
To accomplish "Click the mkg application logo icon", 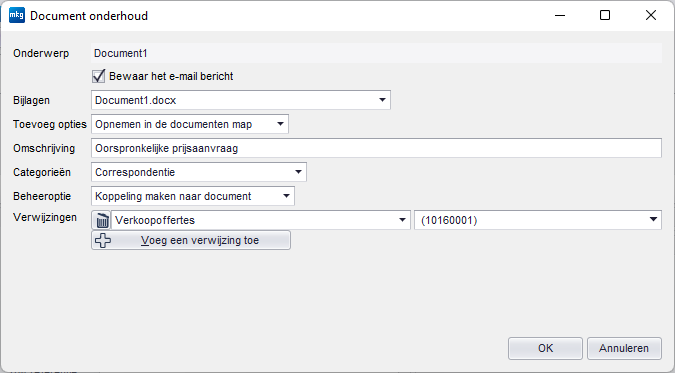I will pos(17,16).
